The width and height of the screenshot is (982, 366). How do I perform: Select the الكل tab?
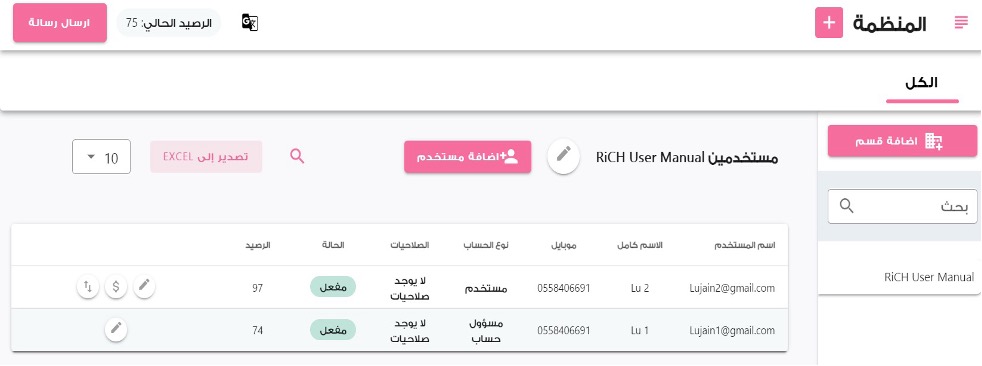(922, 84)
